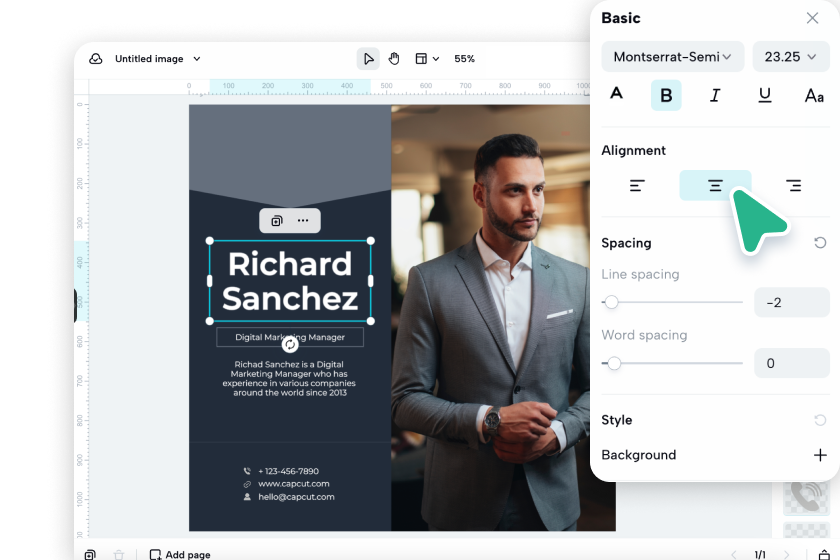This screenshot has width=840, height=560.
Task: Click the Line spacing value field
Action: click(792, 302)
